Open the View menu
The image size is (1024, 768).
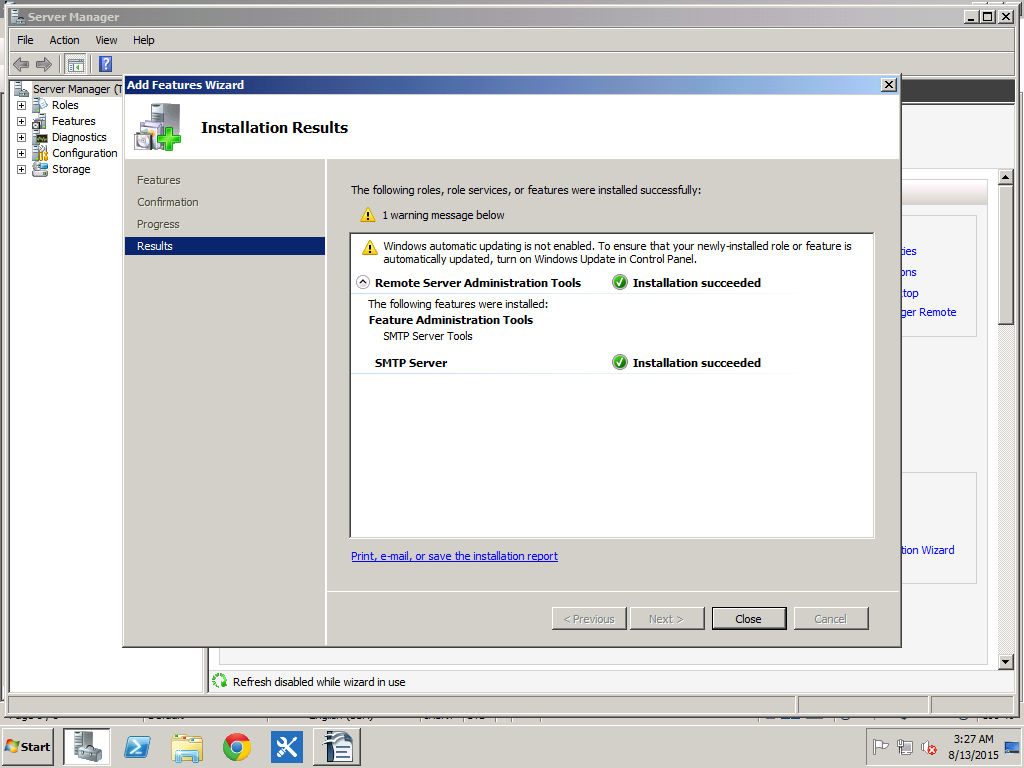[106, 40]
